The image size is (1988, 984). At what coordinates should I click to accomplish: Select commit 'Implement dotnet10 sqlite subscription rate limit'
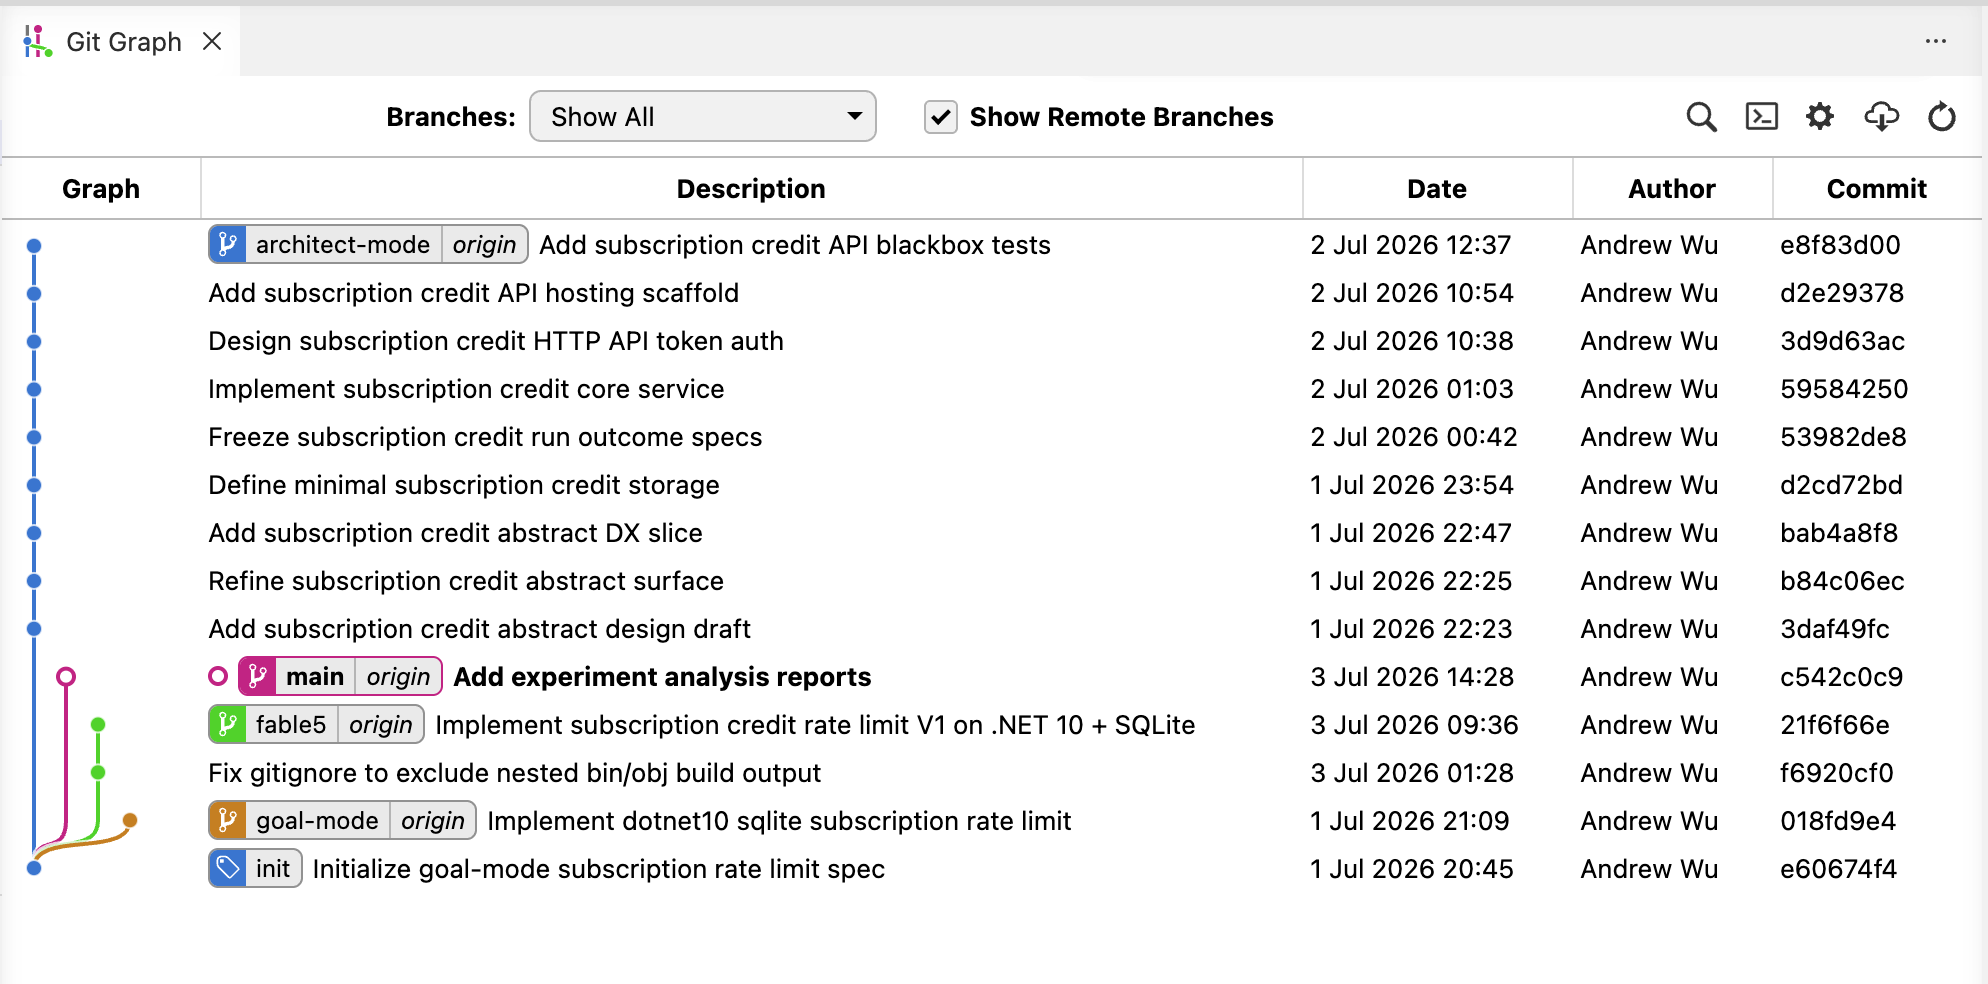(779, 821)
